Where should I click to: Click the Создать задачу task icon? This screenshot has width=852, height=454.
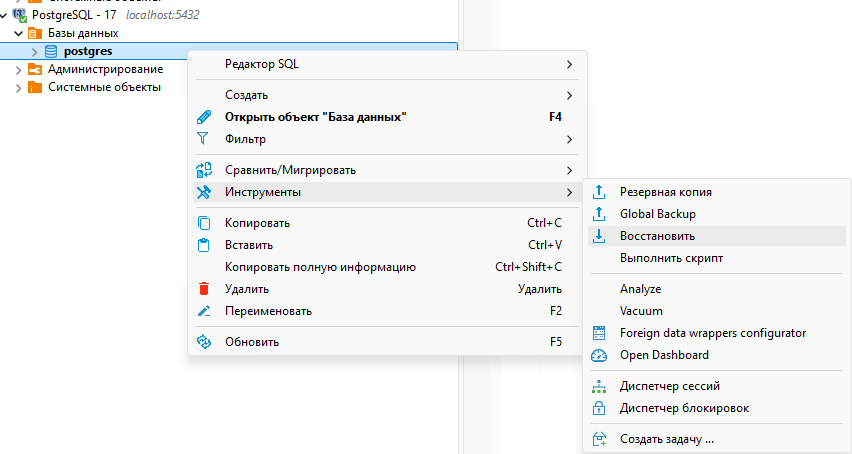click(x=599, y=439)
